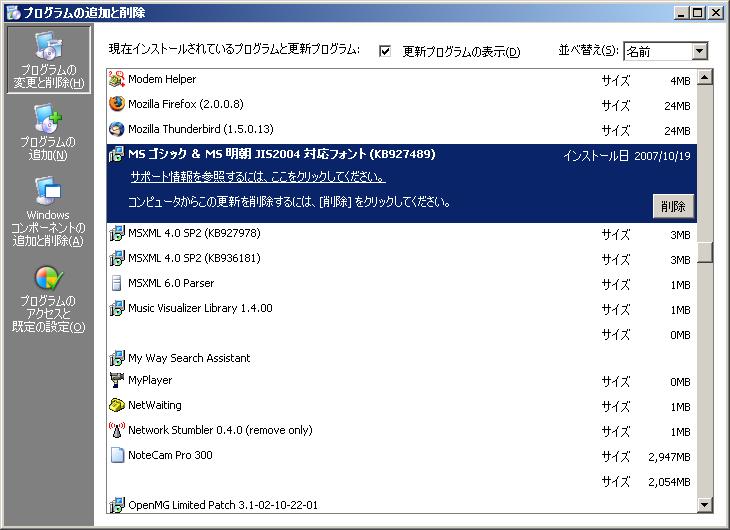Maximize the プログラムの追加と削除 window
The image size is (730, 530).
click(698, 13)
